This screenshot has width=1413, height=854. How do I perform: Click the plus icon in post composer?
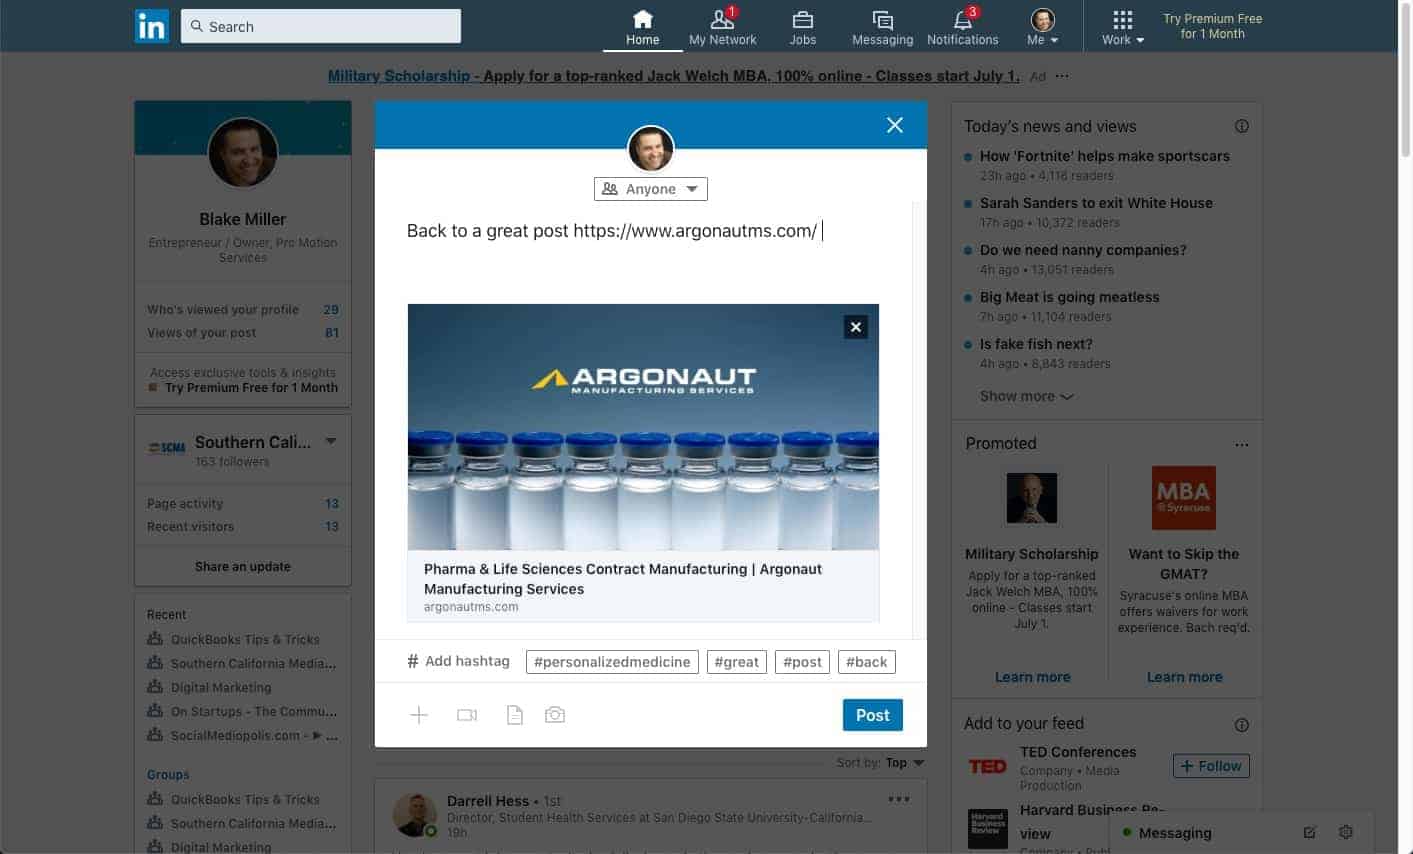419,715
